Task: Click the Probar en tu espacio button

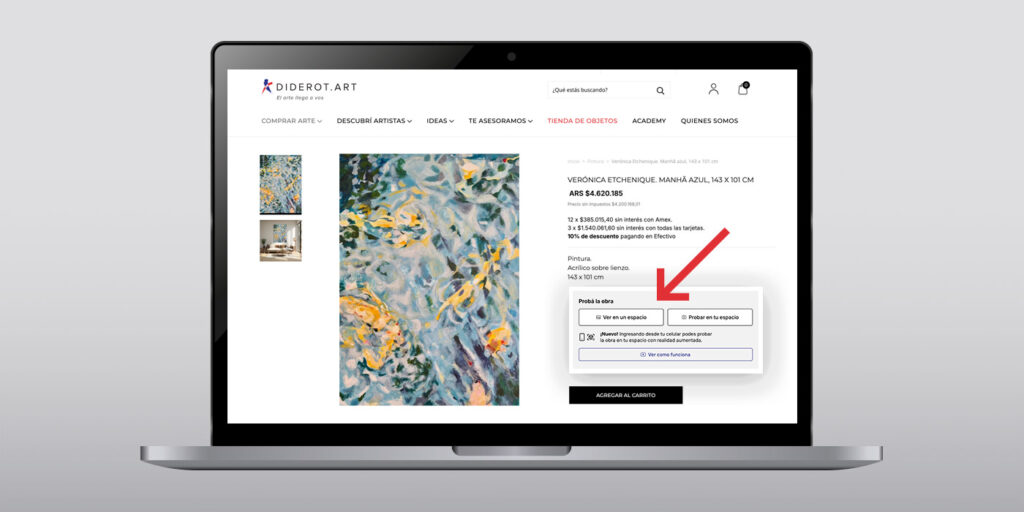Action: [x=710, y=317]
